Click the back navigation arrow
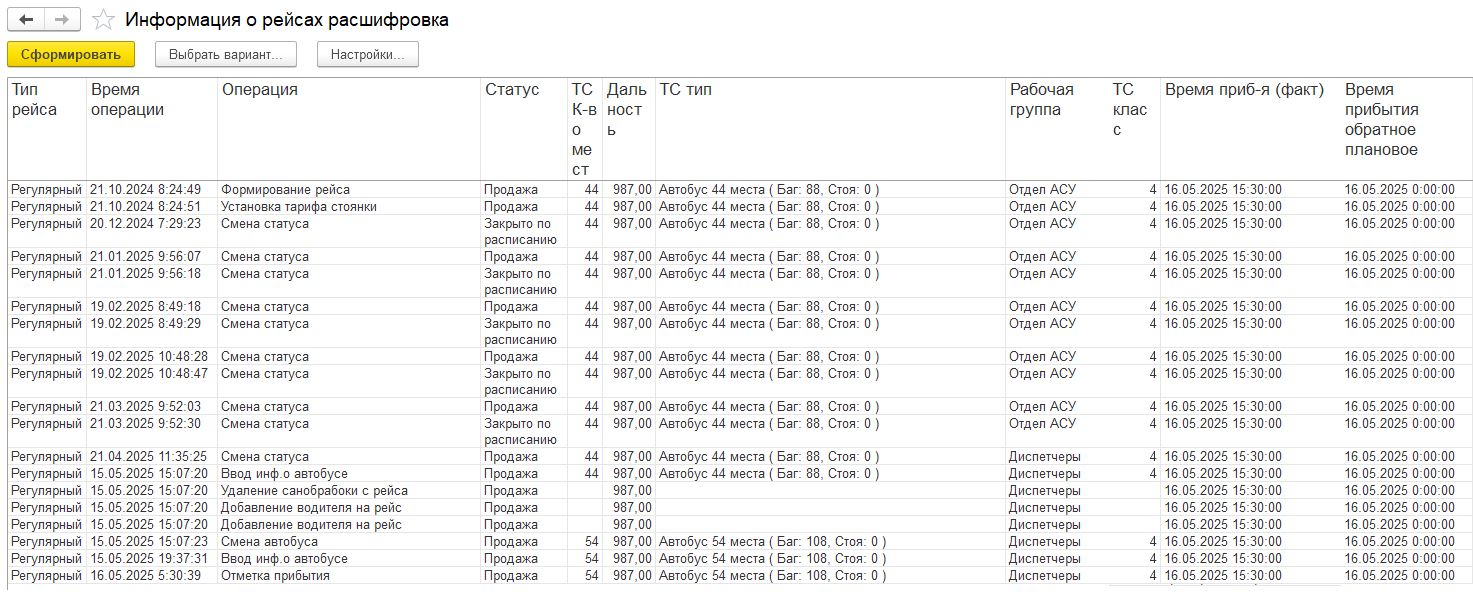The width and height of the screenshot is (1473, 592). click(x=26, y=20)
